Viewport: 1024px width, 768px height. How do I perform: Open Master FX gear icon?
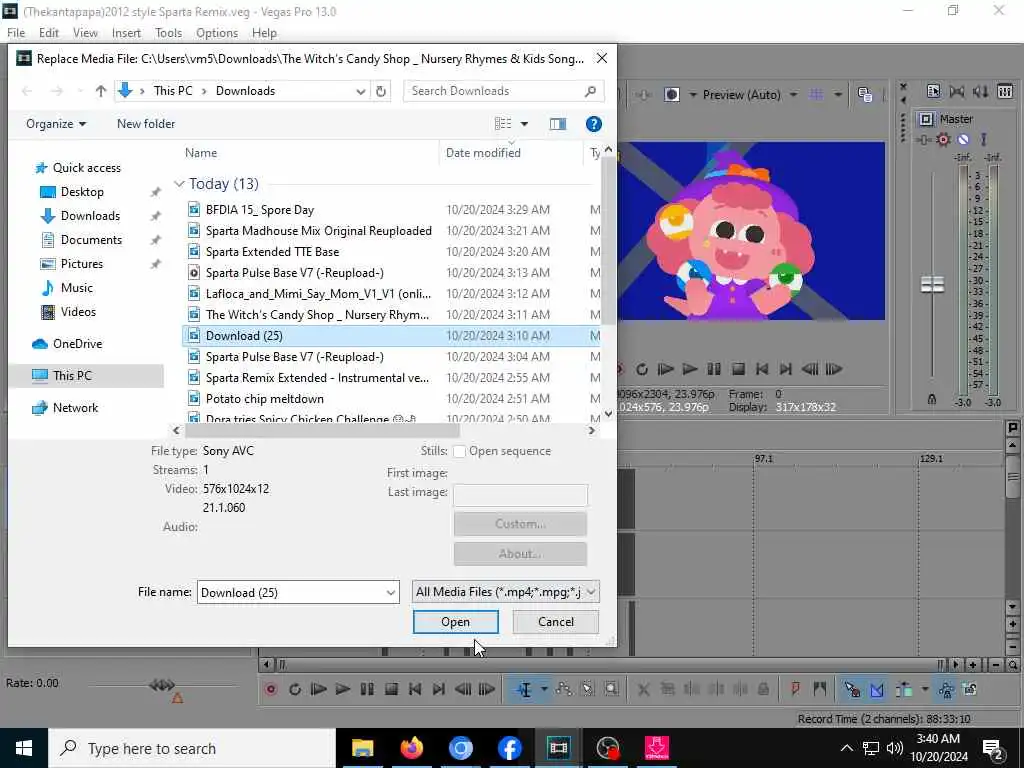[x=943, y=139]
